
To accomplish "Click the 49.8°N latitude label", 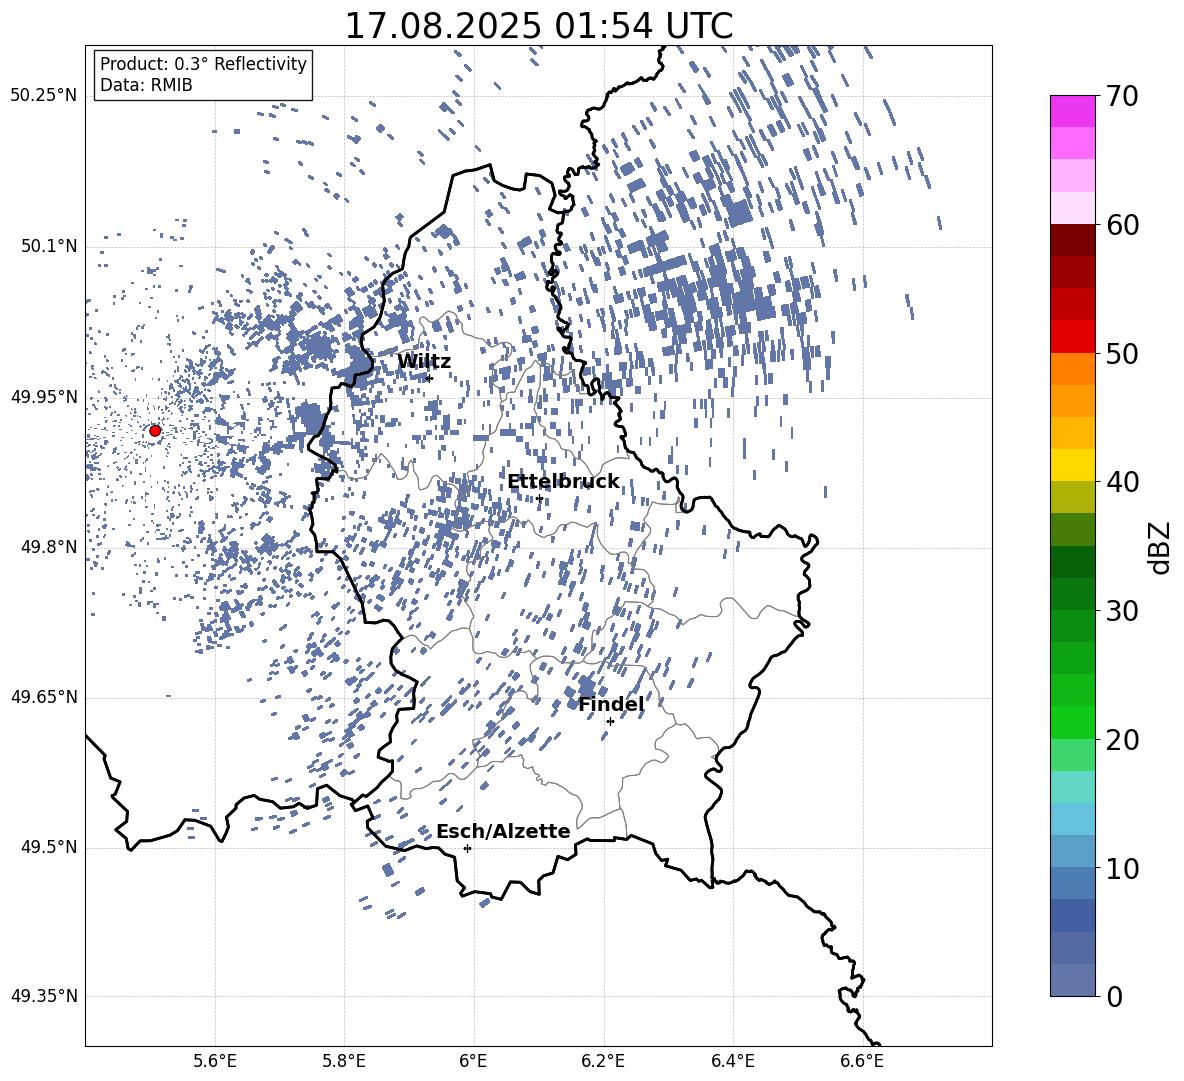I will 48,547.
